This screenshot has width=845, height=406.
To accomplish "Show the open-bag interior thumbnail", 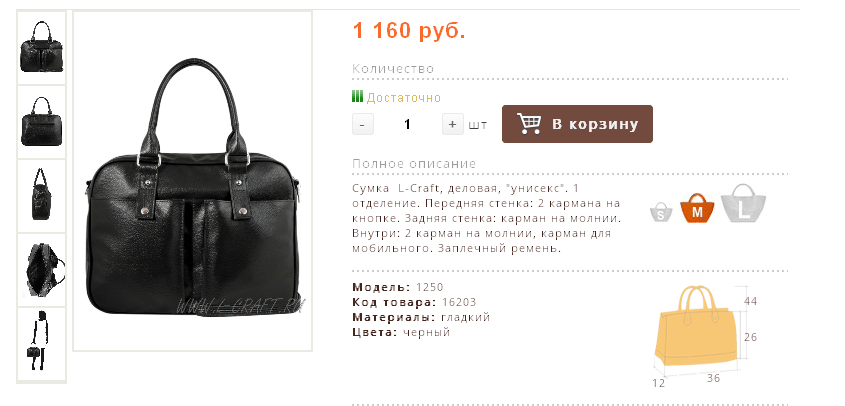I will tap(41, 270).
